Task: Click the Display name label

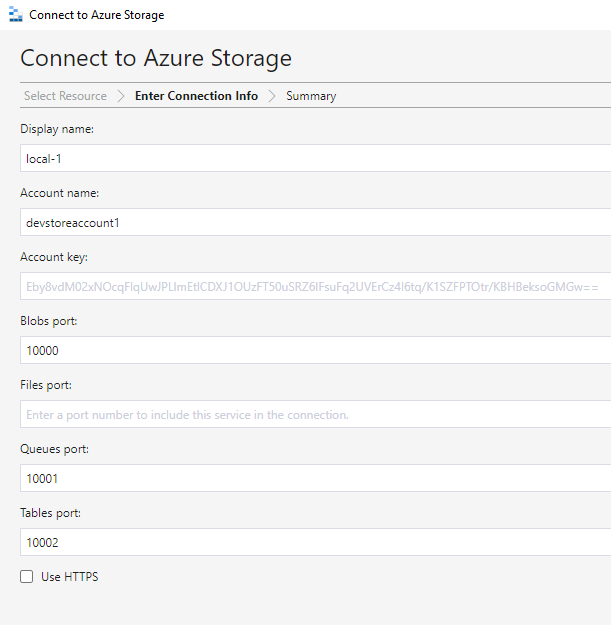Action: [x=57, y=129]
